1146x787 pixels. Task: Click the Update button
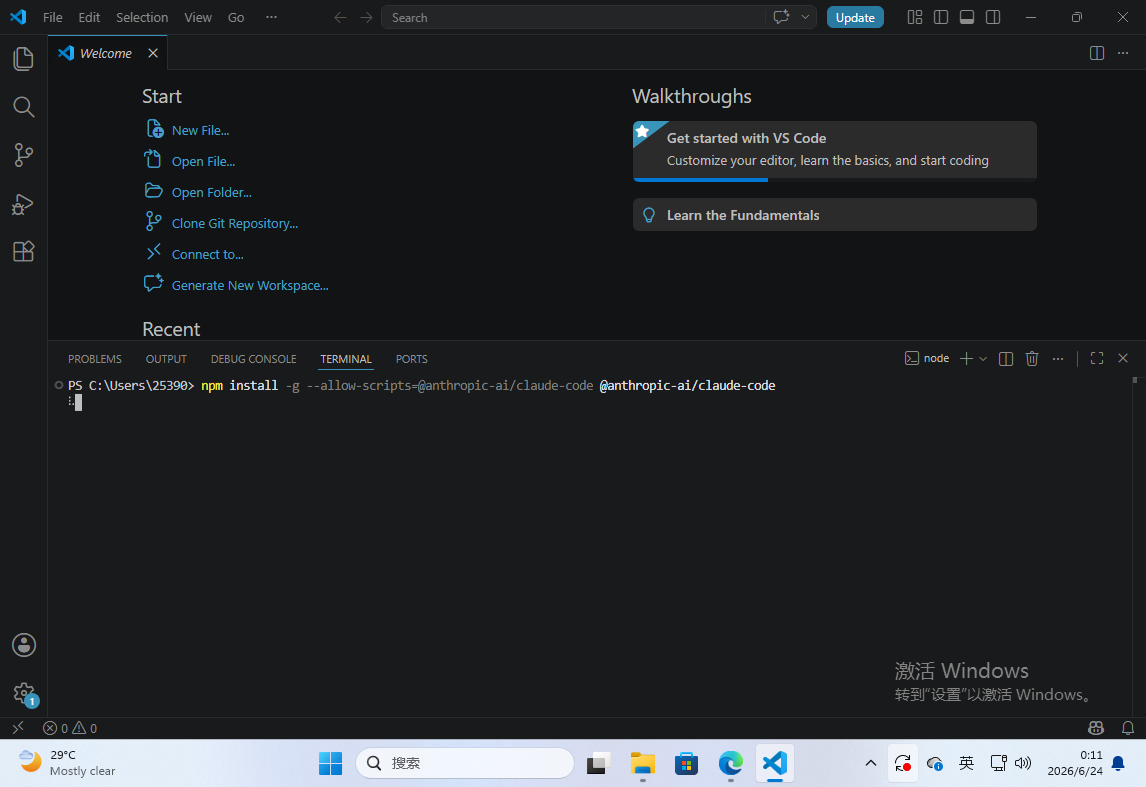[854, 18]
